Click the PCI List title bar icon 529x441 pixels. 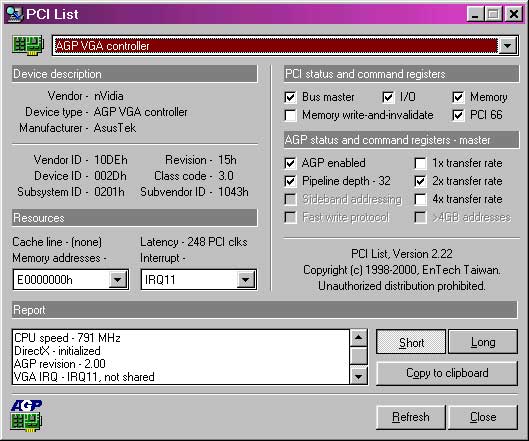click(x=15, y=14)
